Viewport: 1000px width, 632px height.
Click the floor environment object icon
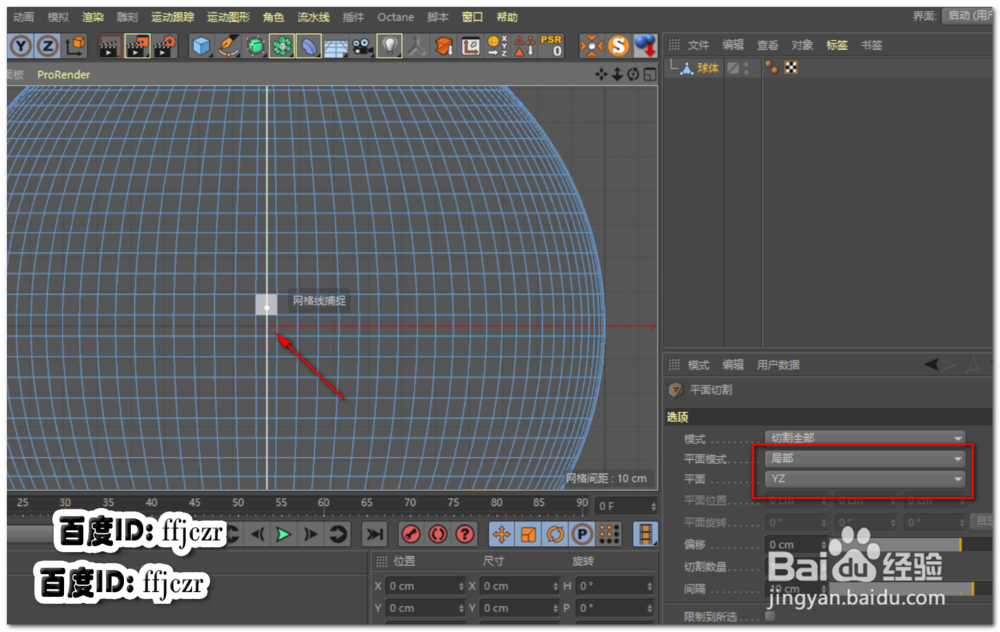point(335,47)
